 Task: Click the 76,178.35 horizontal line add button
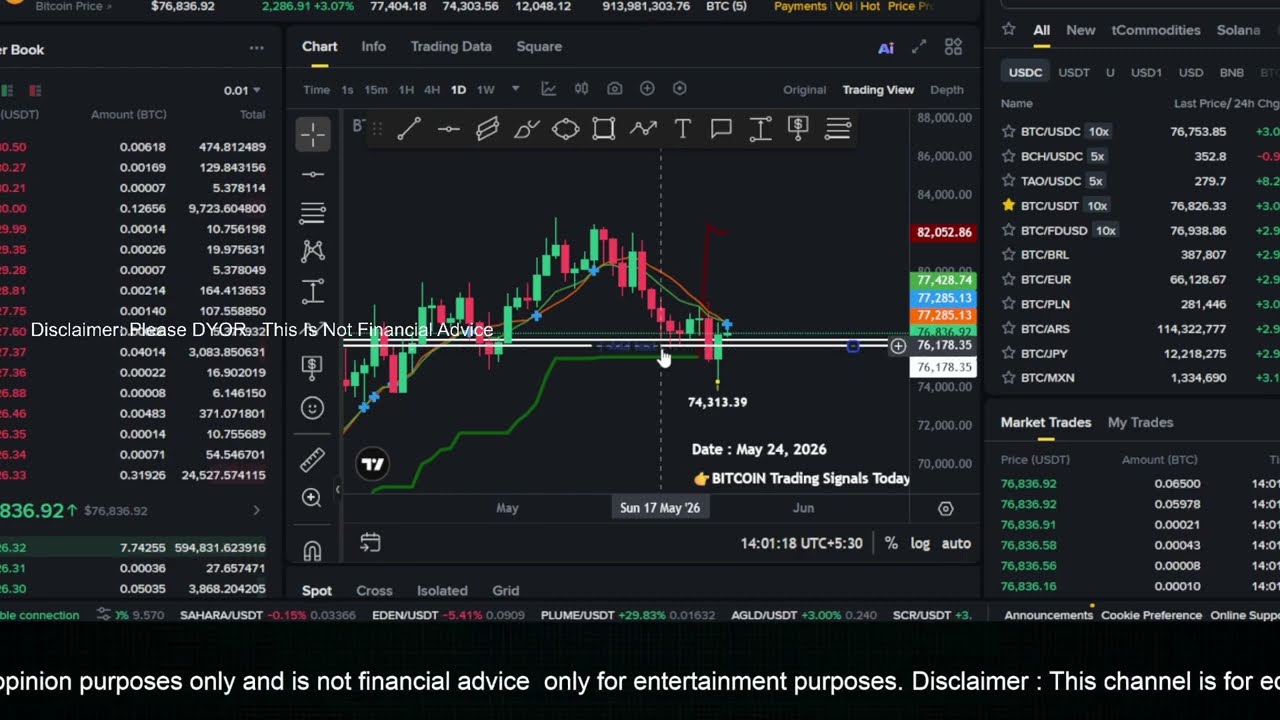[x=898, y=346]
